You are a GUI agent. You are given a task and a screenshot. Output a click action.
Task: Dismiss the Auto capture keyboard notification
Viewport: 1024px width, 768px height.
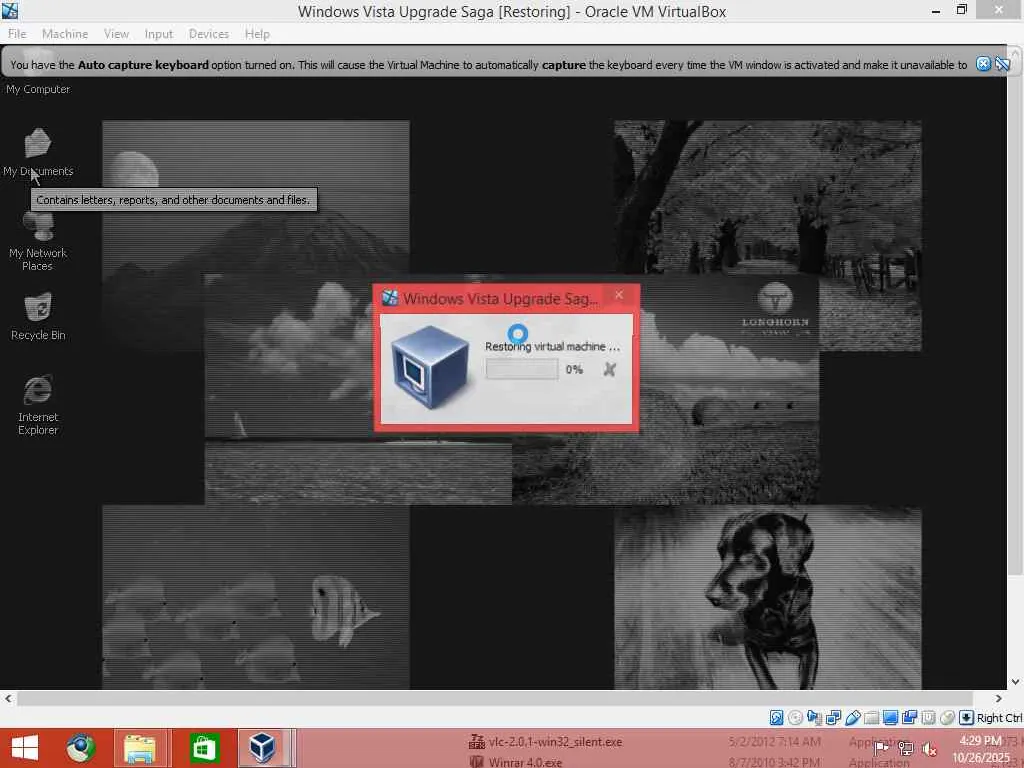[x=983, y=64]
